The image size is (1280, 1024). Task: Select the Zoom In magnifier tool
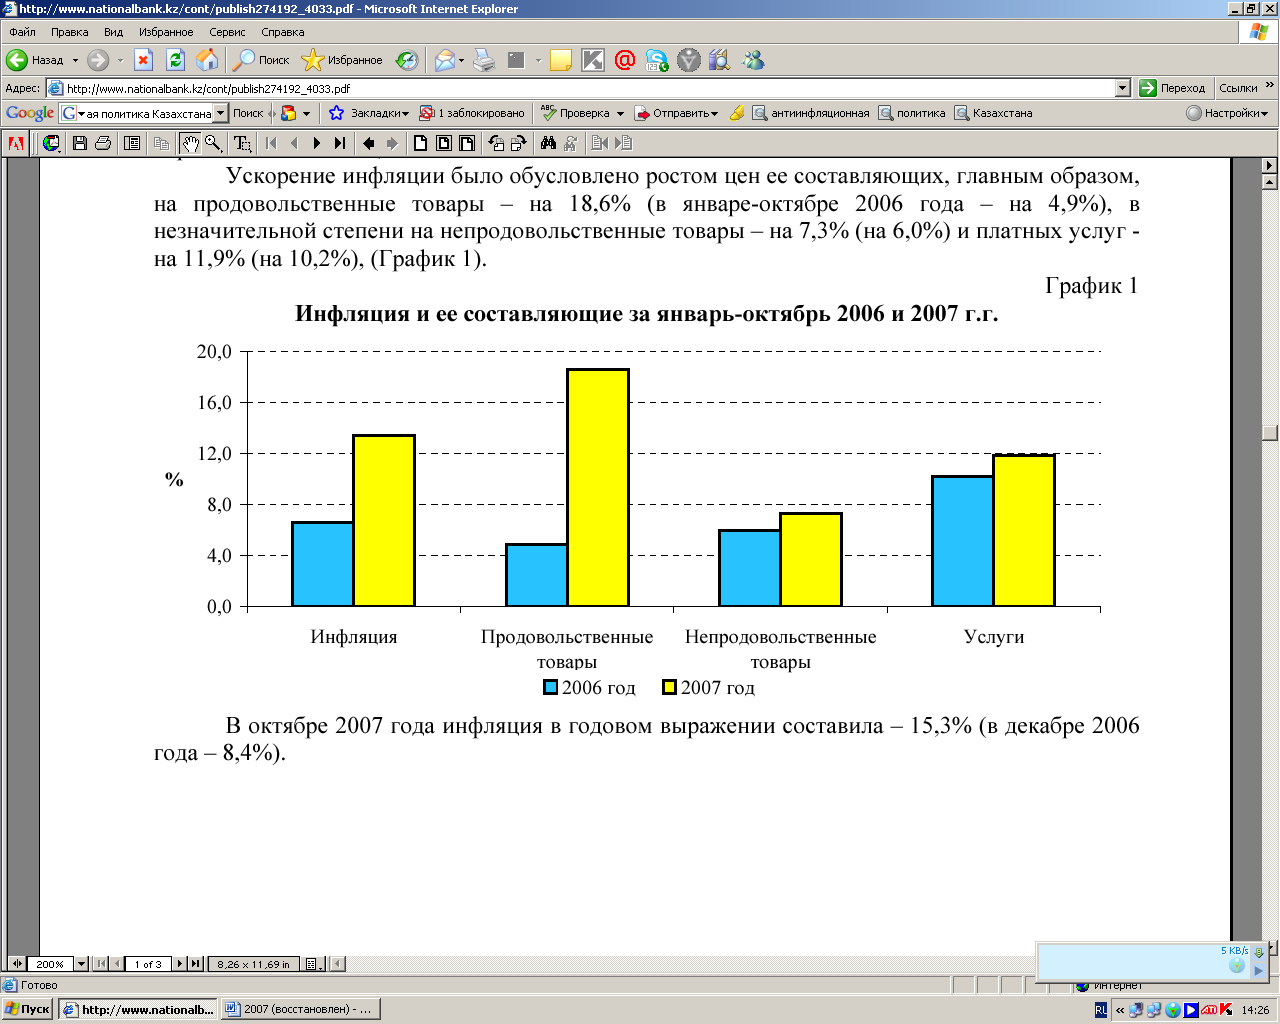pyautogui.click(x=214, y=143)
